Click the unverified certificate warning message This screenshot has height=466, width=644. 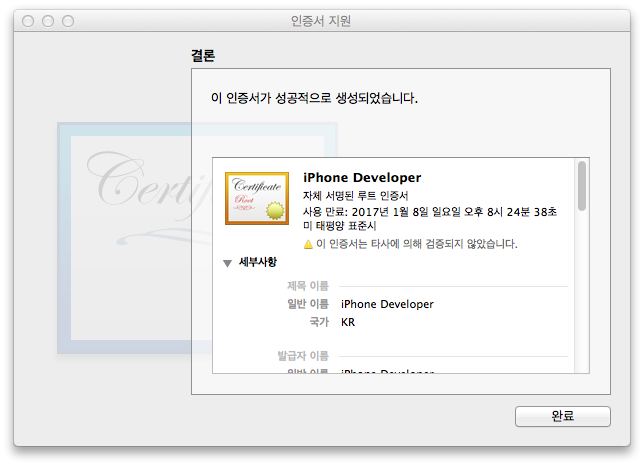click(x=416, y=244)
